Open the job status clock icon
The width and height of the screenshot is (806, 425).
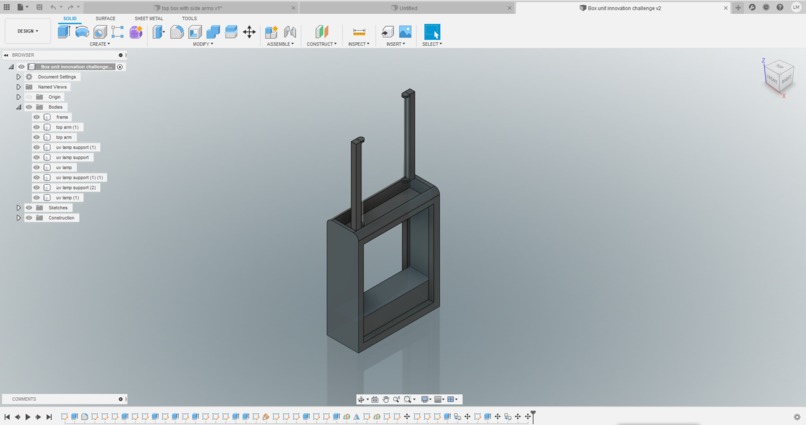766,8
